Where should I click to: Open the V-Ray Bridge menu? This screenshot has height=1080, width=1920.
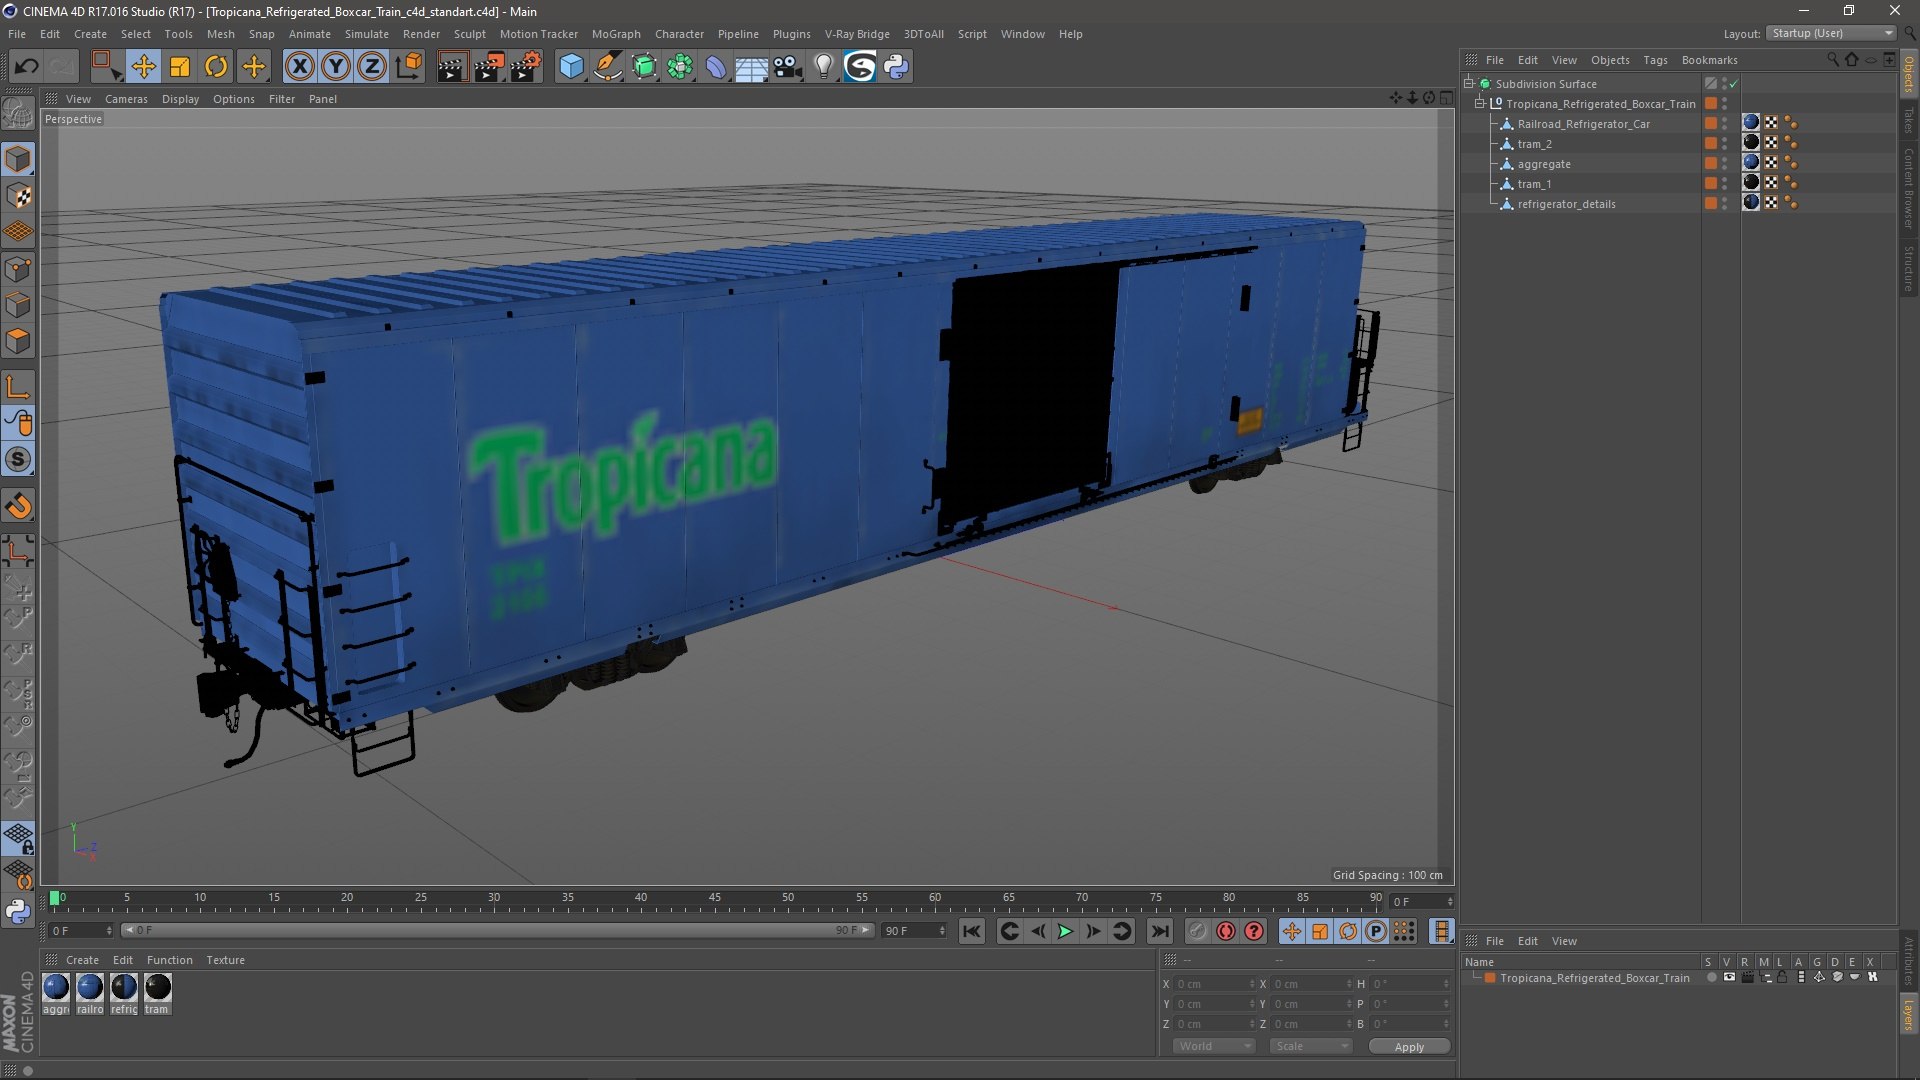pyautogui.click(x=857, y=34)
